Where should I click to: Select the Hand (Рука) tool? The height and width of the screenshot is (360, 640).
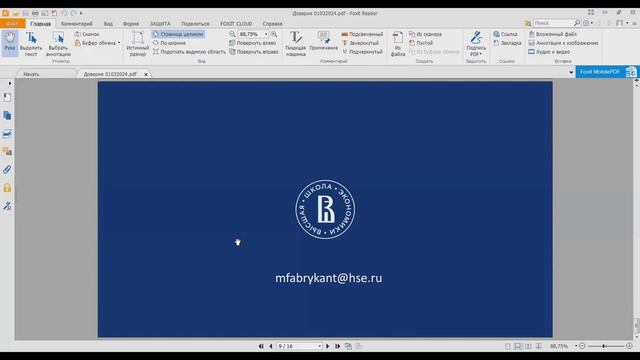[9, 42]
